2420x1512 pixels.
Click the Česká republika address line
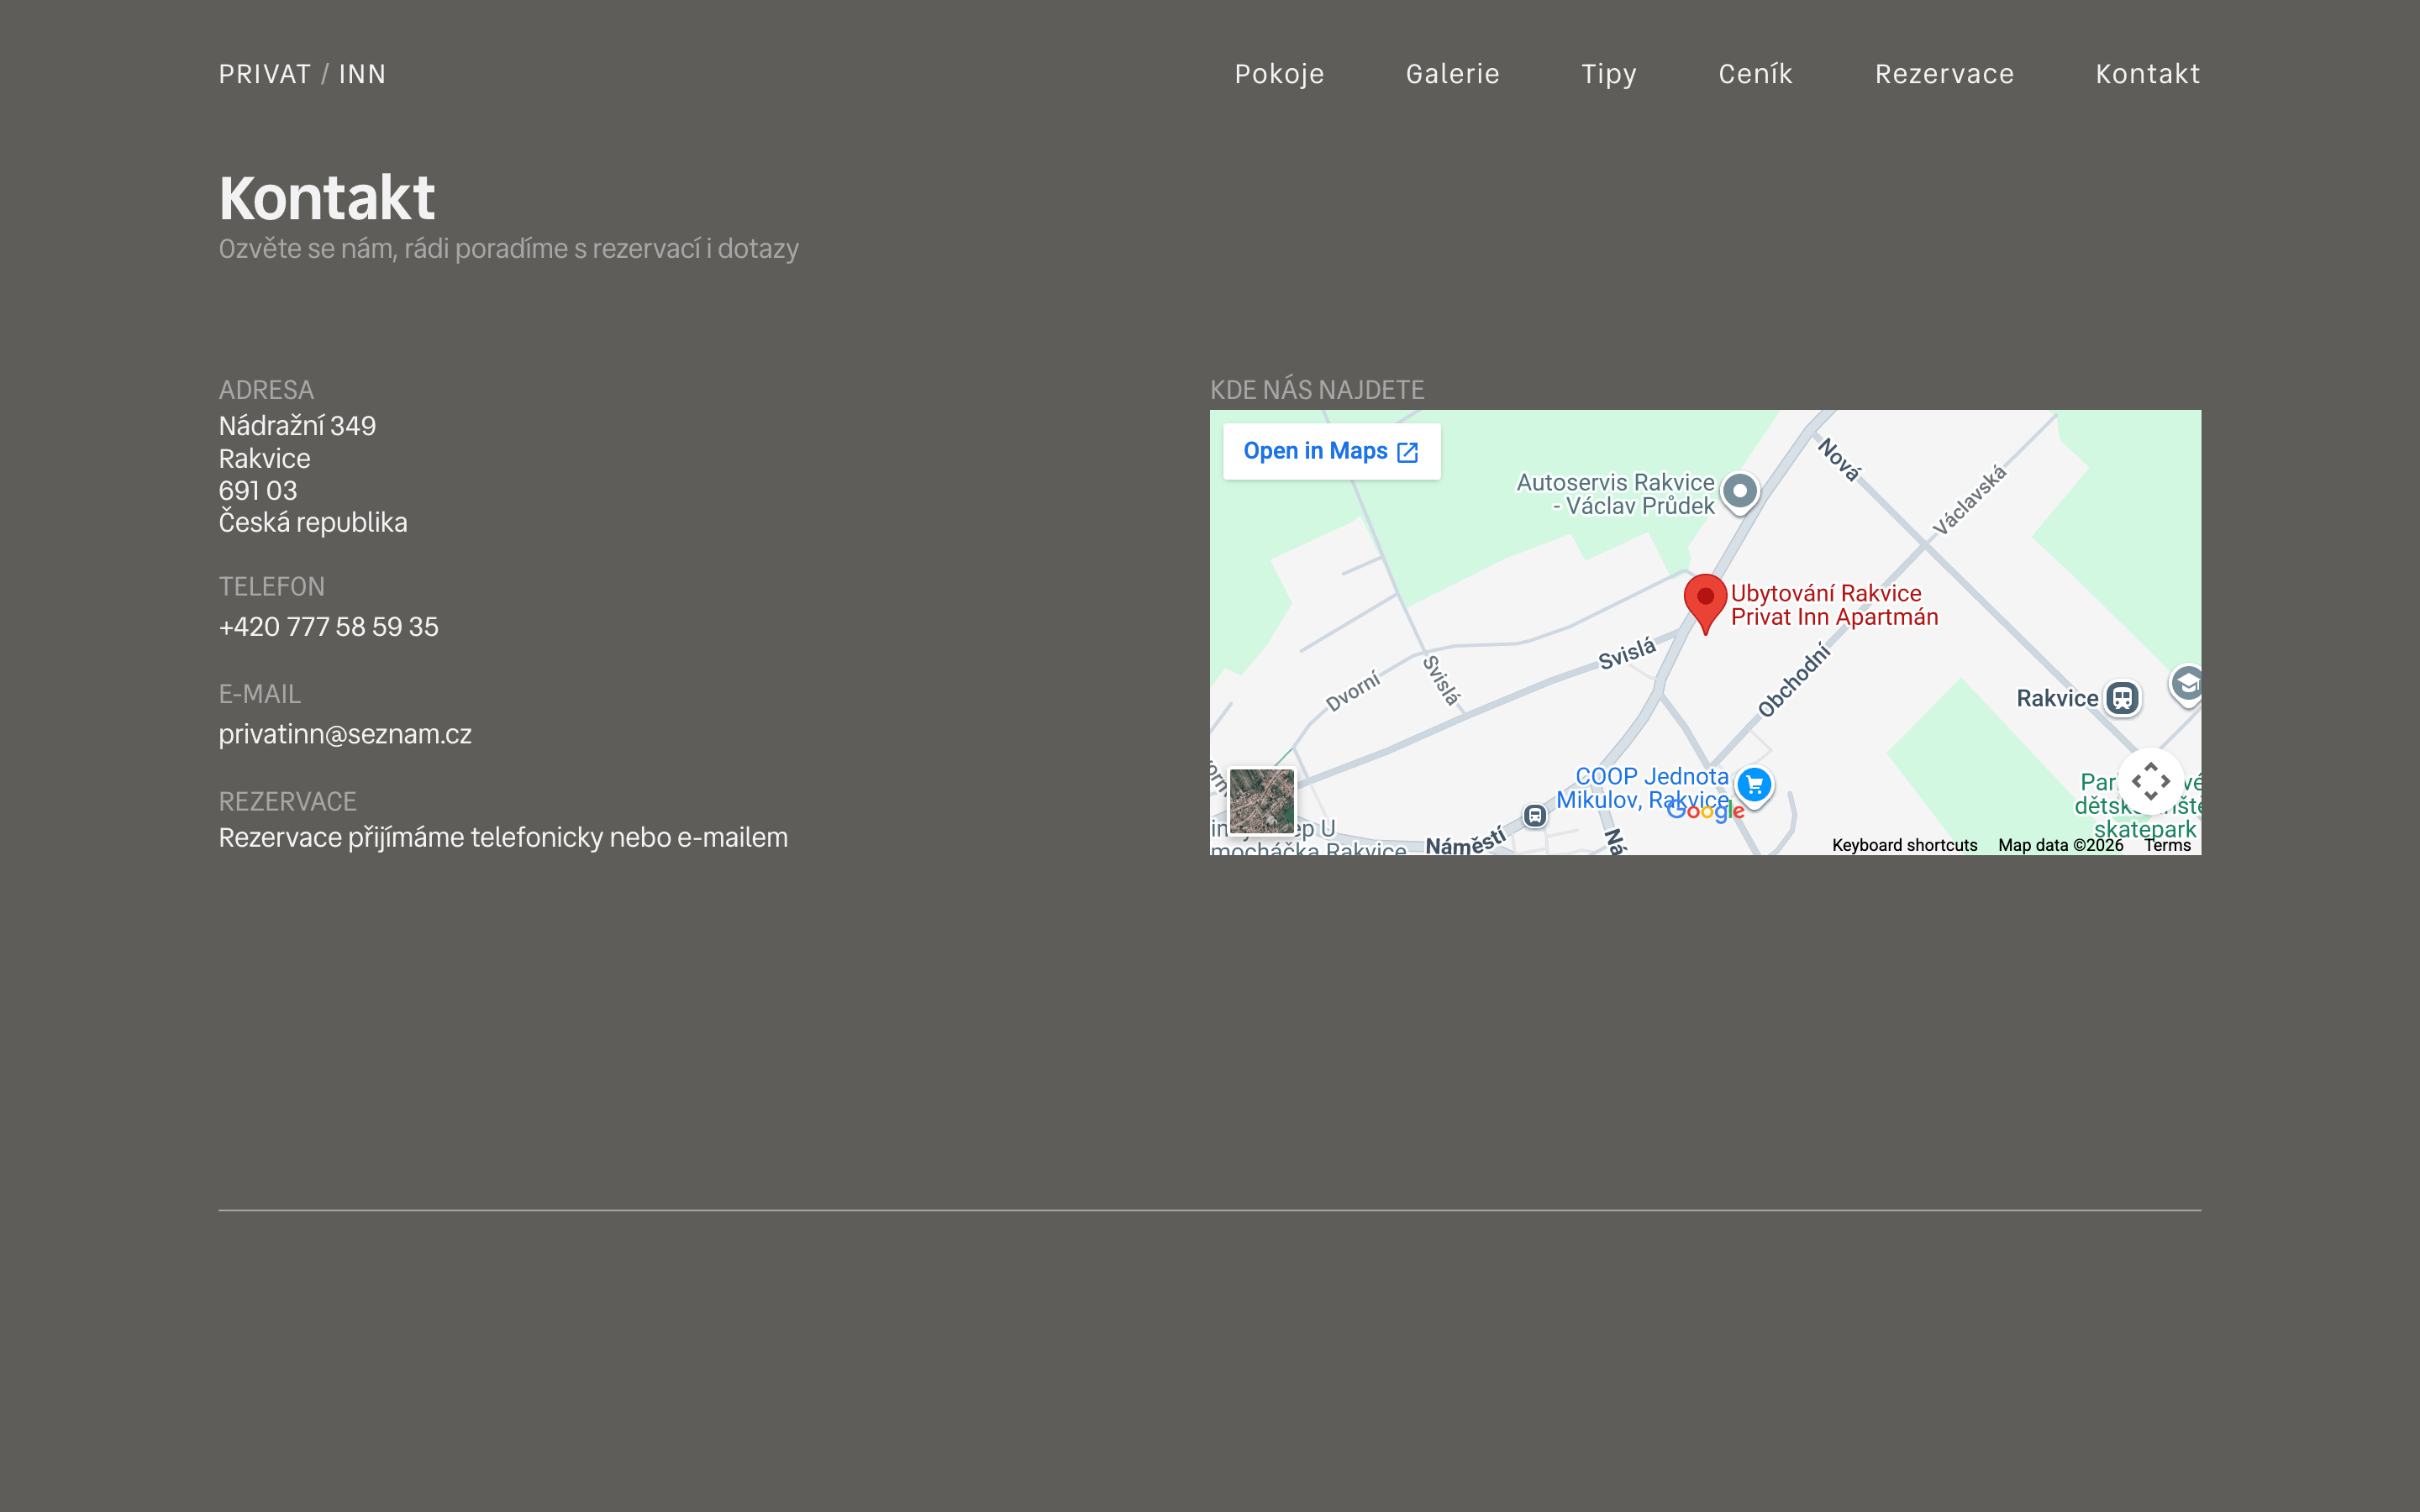coord(313,522)
